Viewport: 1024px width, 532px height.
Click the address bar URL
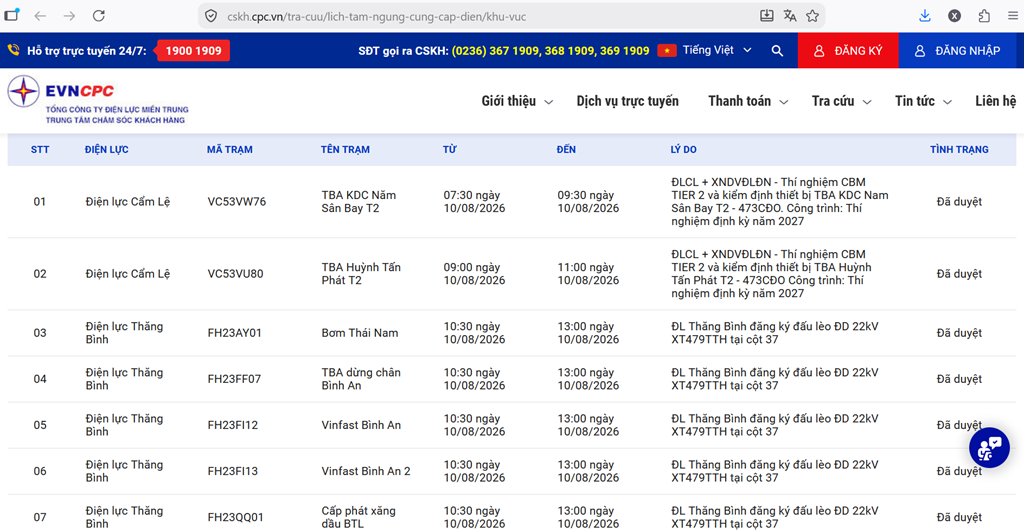pos(376,16)
